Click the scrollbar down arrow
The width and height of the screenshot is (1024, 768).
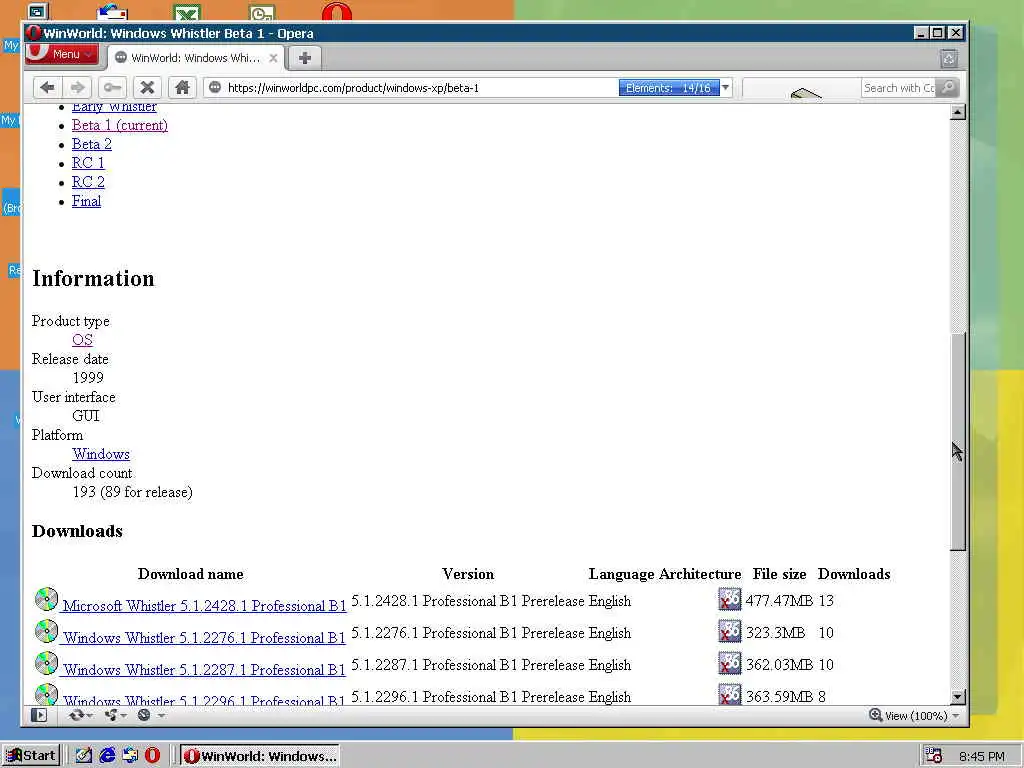pyautogui.click(x=957, y=697)
